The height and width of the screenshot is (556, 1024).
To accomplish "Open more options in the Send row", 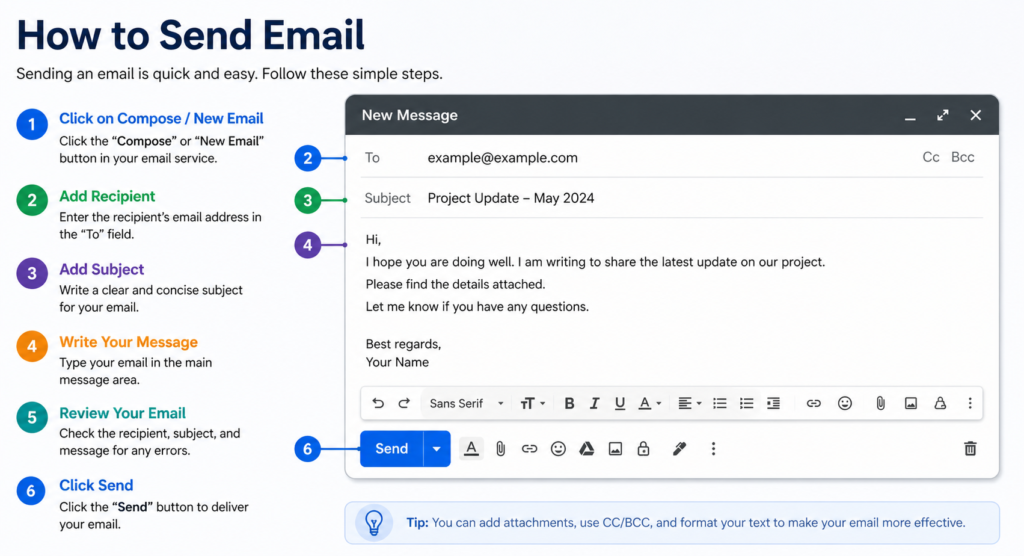I will (713, 449).
